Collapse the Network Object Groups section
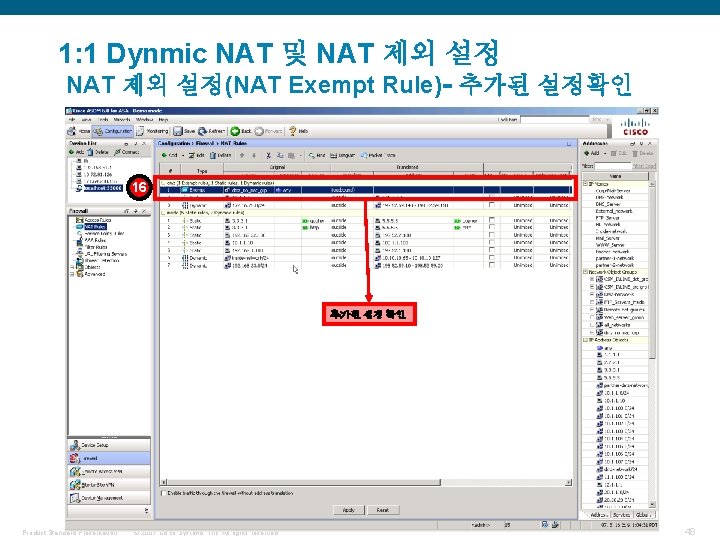 [x=585, y=272]
